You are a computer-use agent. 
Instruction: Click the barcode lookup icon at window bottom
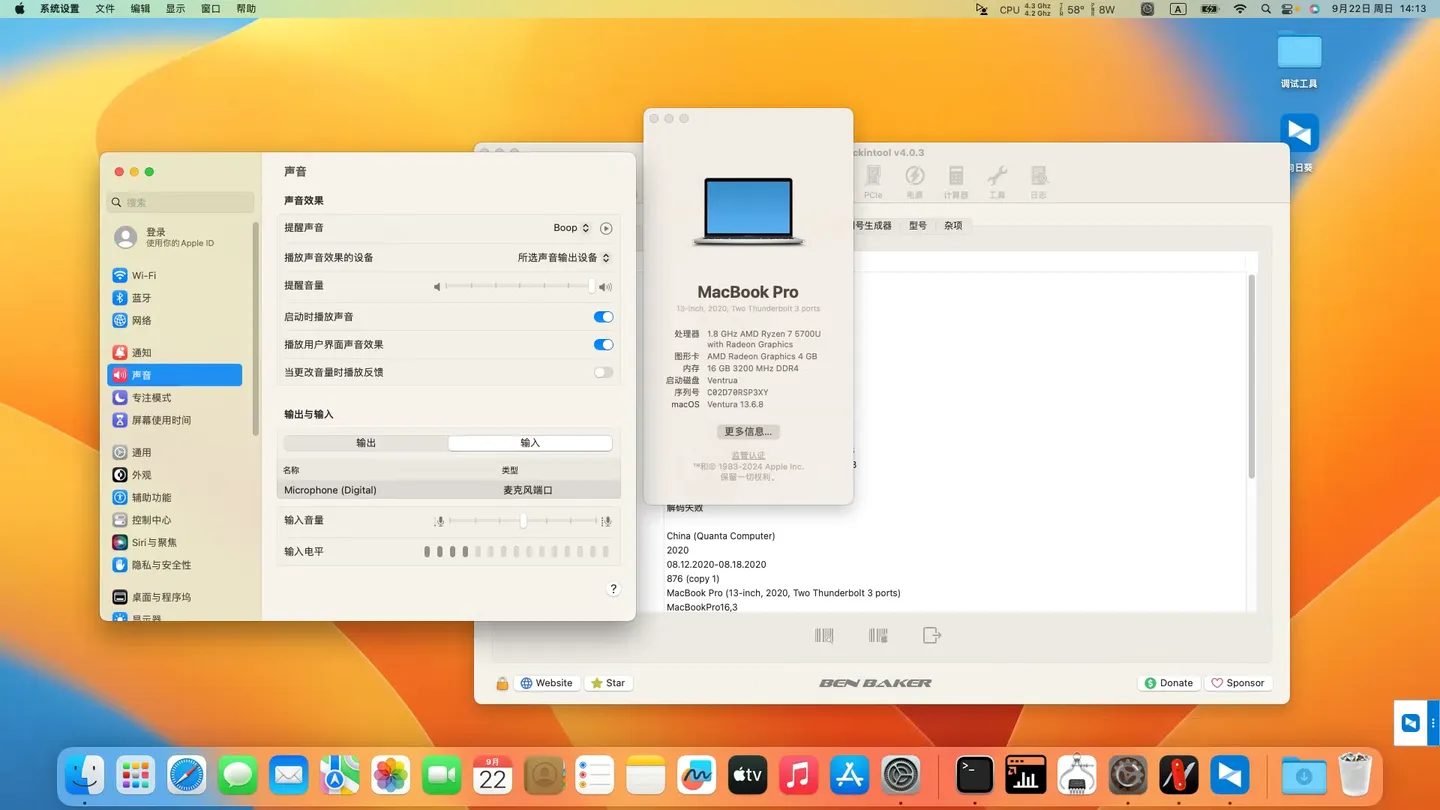(x=823, y=634)
